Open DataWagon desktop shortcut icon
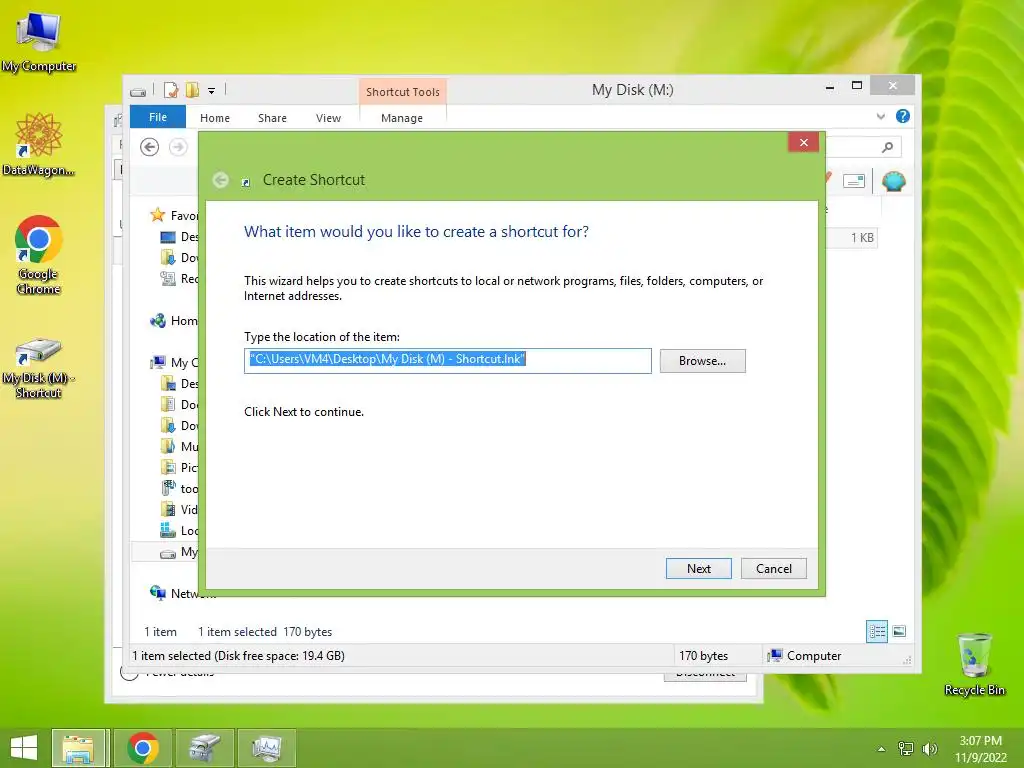Image resolution: width=1024 pixels, height=768 pixels. [39, 144]
